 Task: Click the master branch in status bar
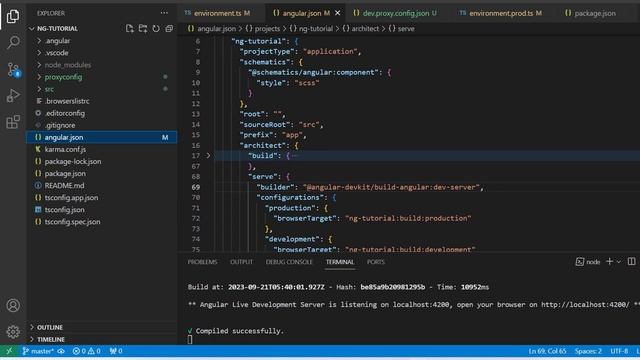coord(38,351)
